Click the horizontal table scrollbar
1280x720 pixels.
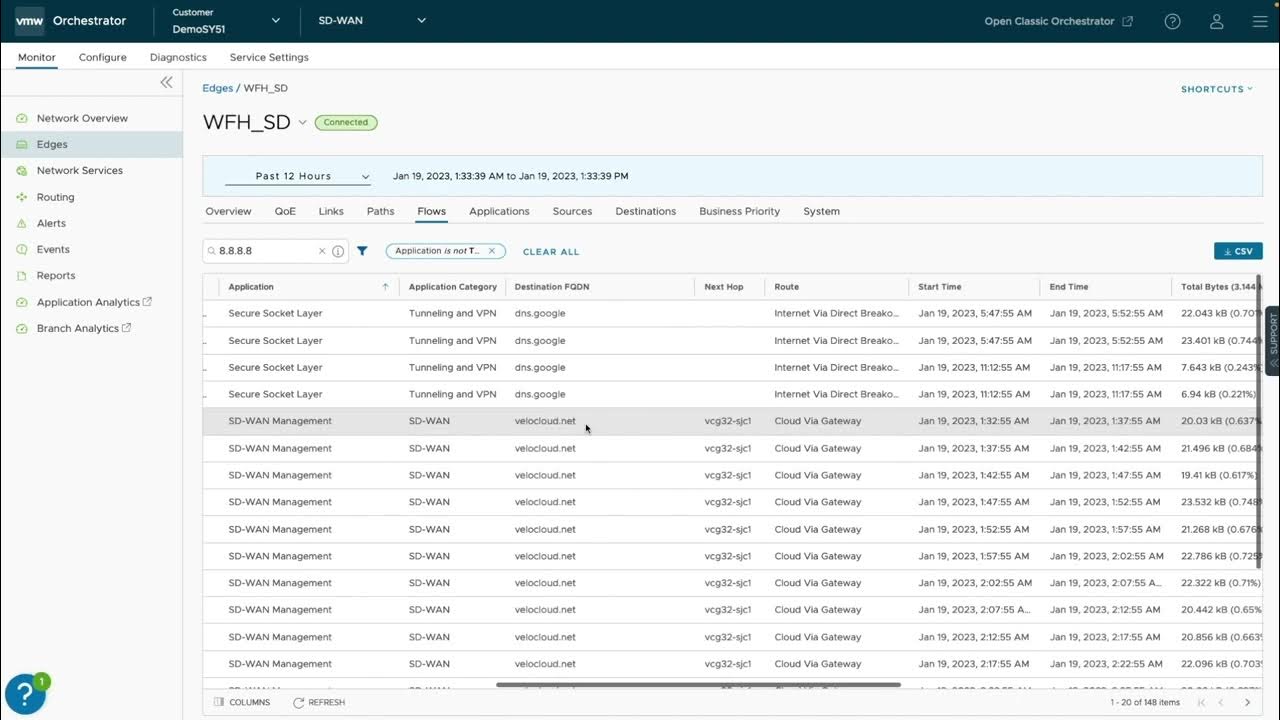(x=698, y=685)
